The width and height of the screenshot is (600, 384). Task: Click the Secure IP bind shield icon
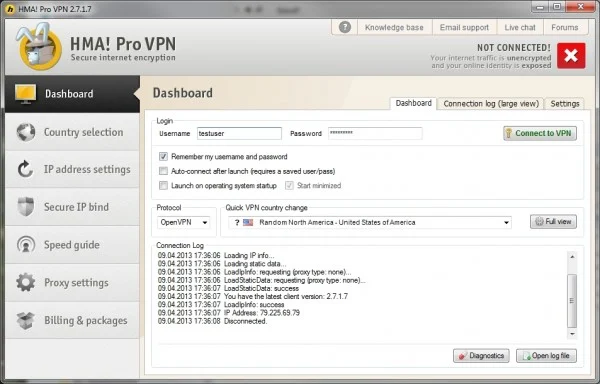point(26,207)
